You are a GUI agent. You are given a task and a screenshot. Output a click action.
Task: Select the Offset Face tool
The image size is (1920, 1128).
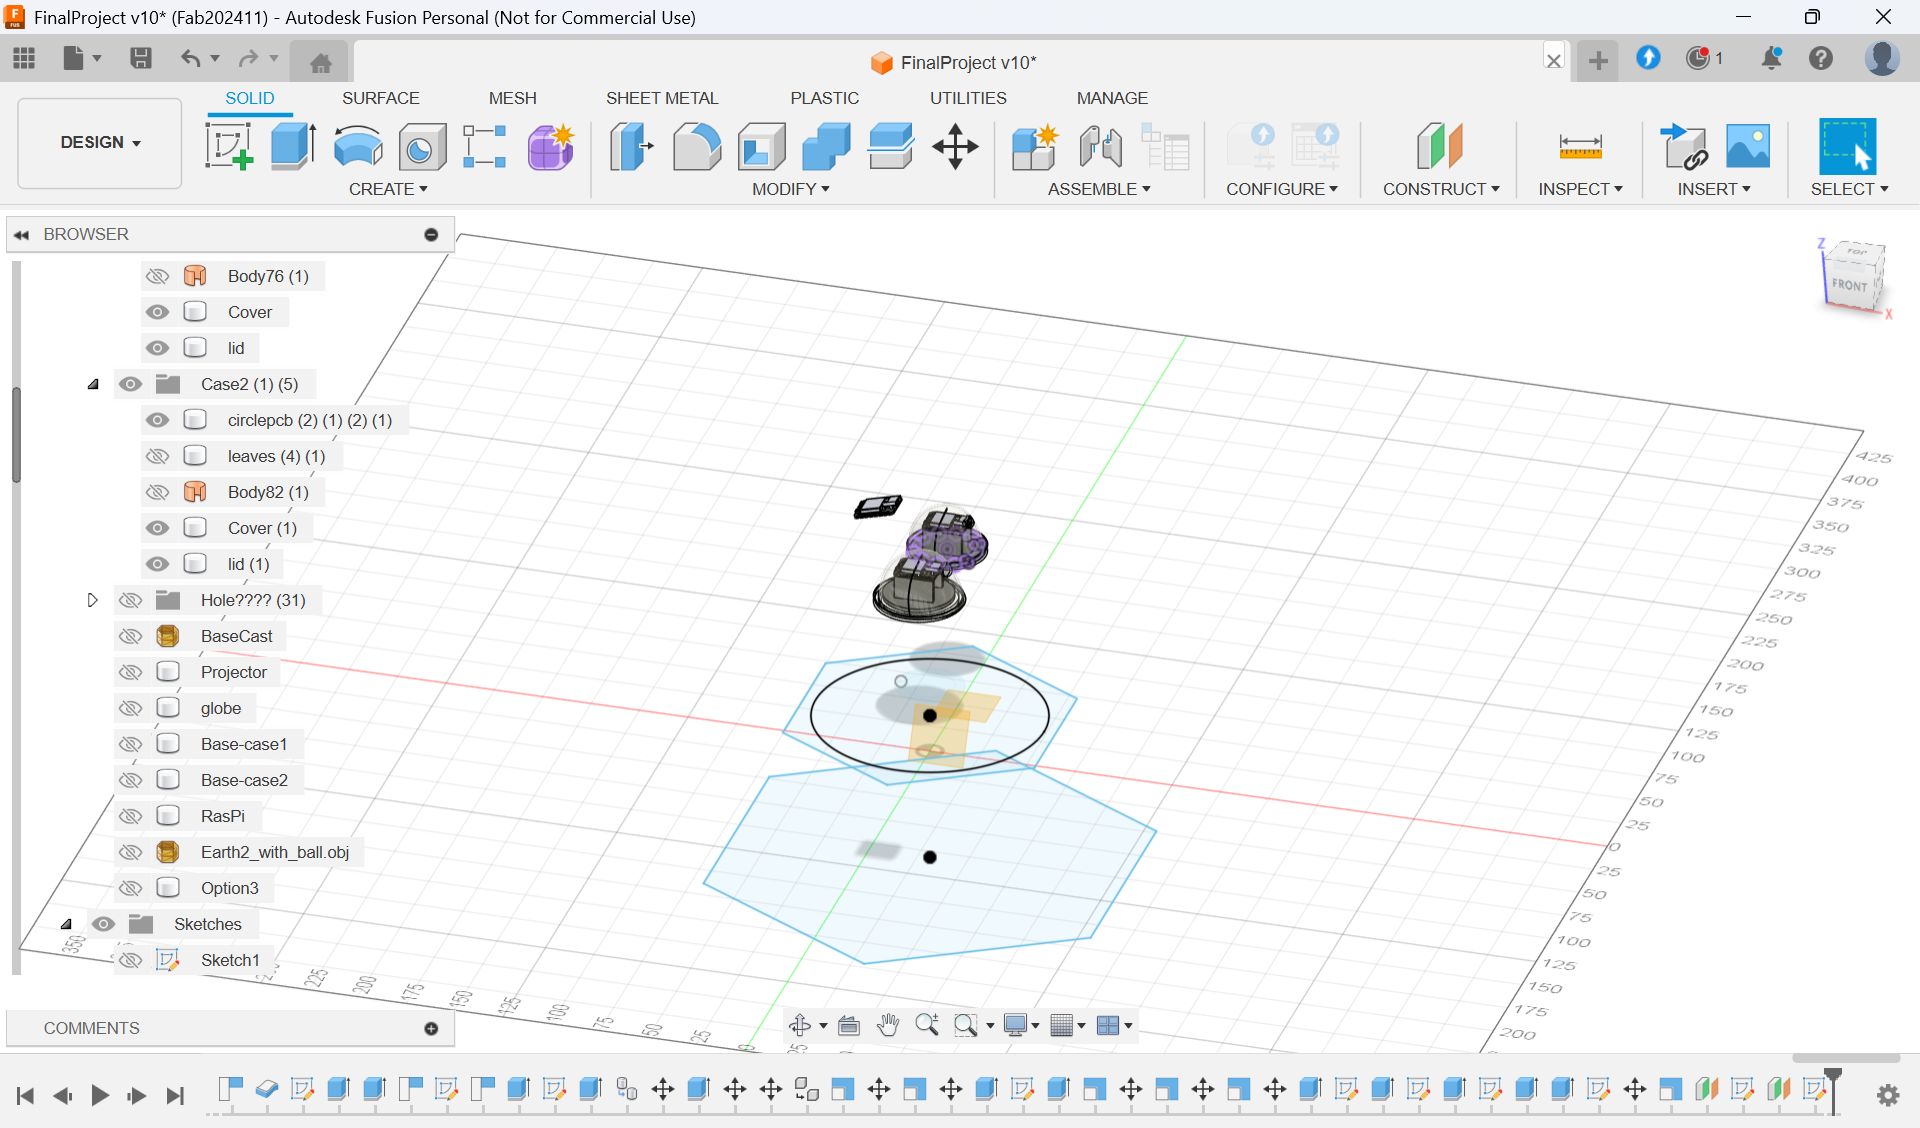890,146
